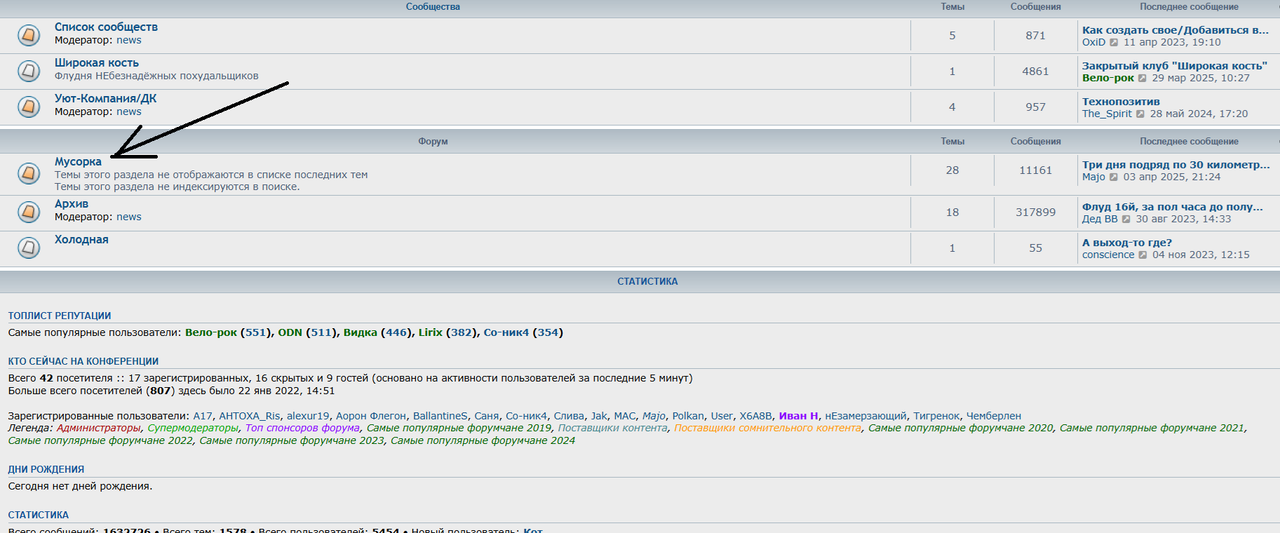This screenshot has height=533, width=1280.
Task: Click the forum icon beside Холодная
Action: (x=29, y=248)
